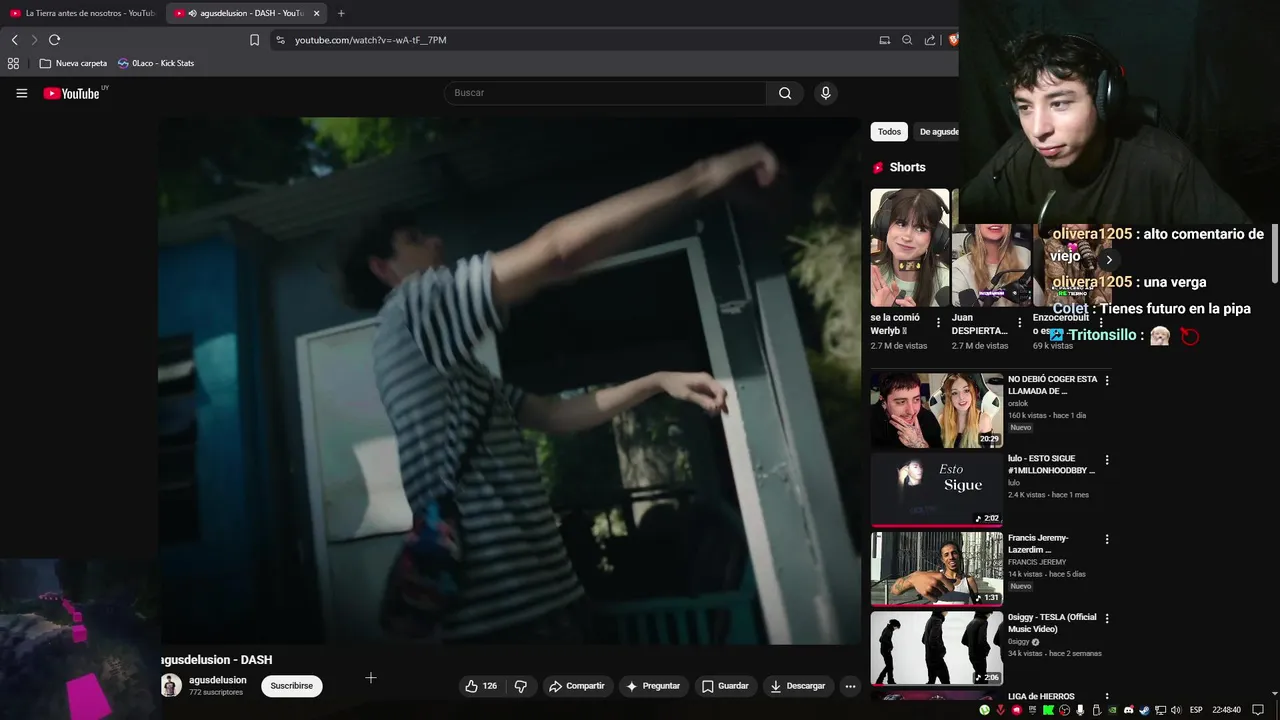
Task: Go back with browser back arrow
Action: click(x=14, y=40)
